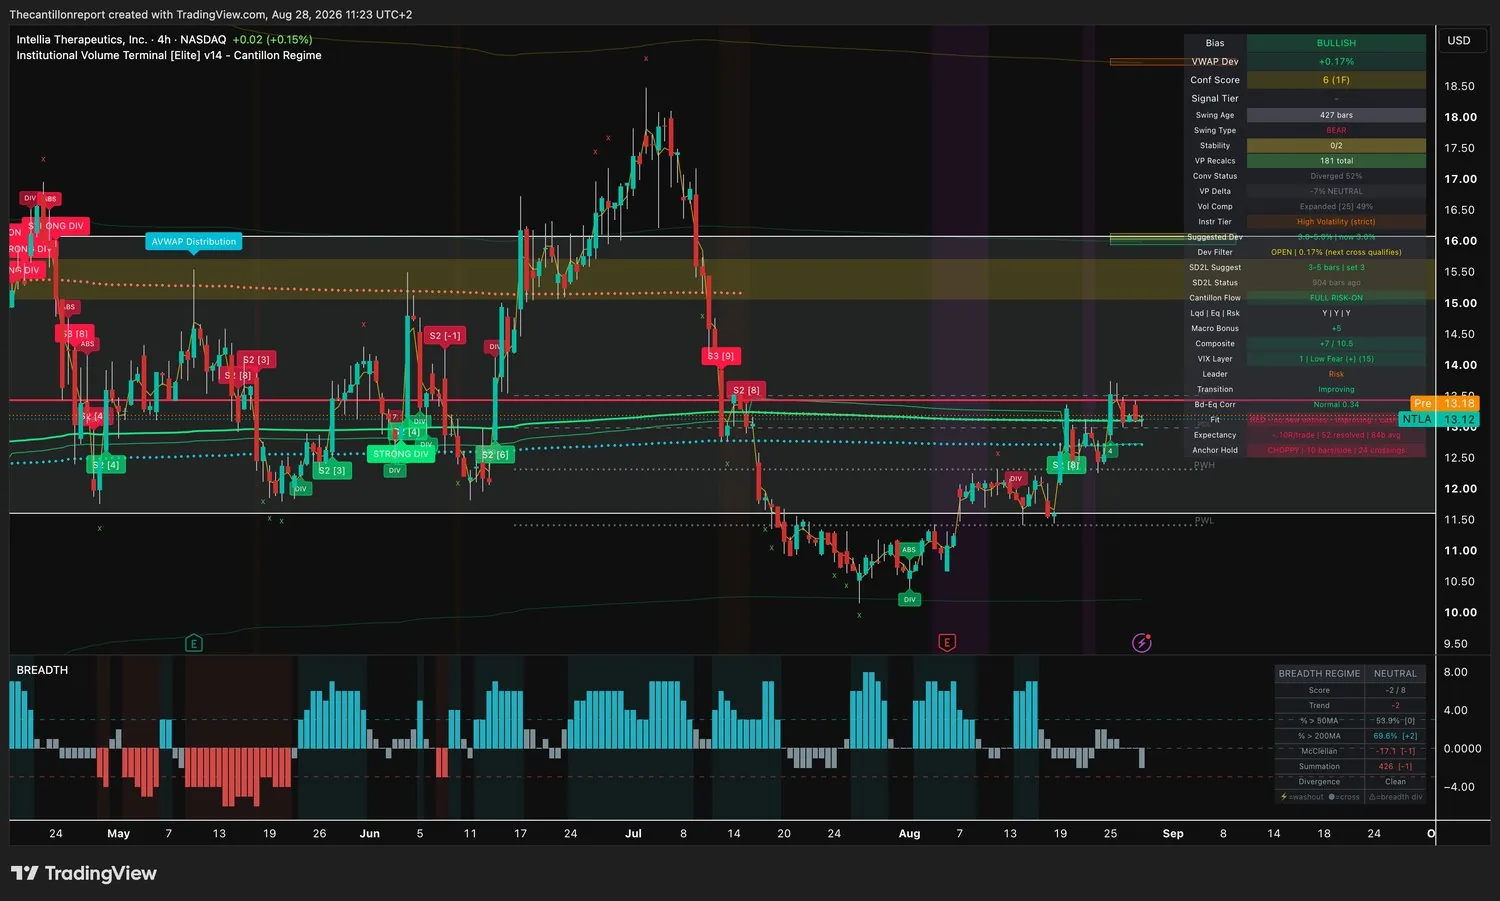1500x901 pixels.
Task: Open the purple lightning event icon
Action: pyautogui.click(x=1142, y=642)
